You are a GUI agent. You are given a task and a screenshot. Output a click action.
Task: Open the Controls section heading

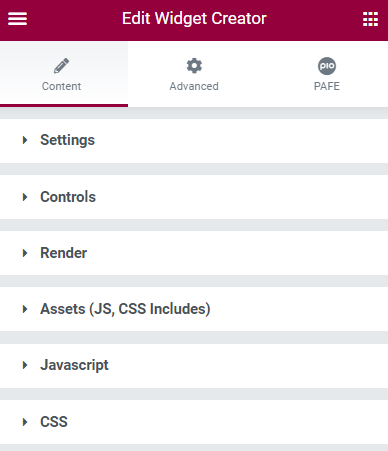point(68,197)
